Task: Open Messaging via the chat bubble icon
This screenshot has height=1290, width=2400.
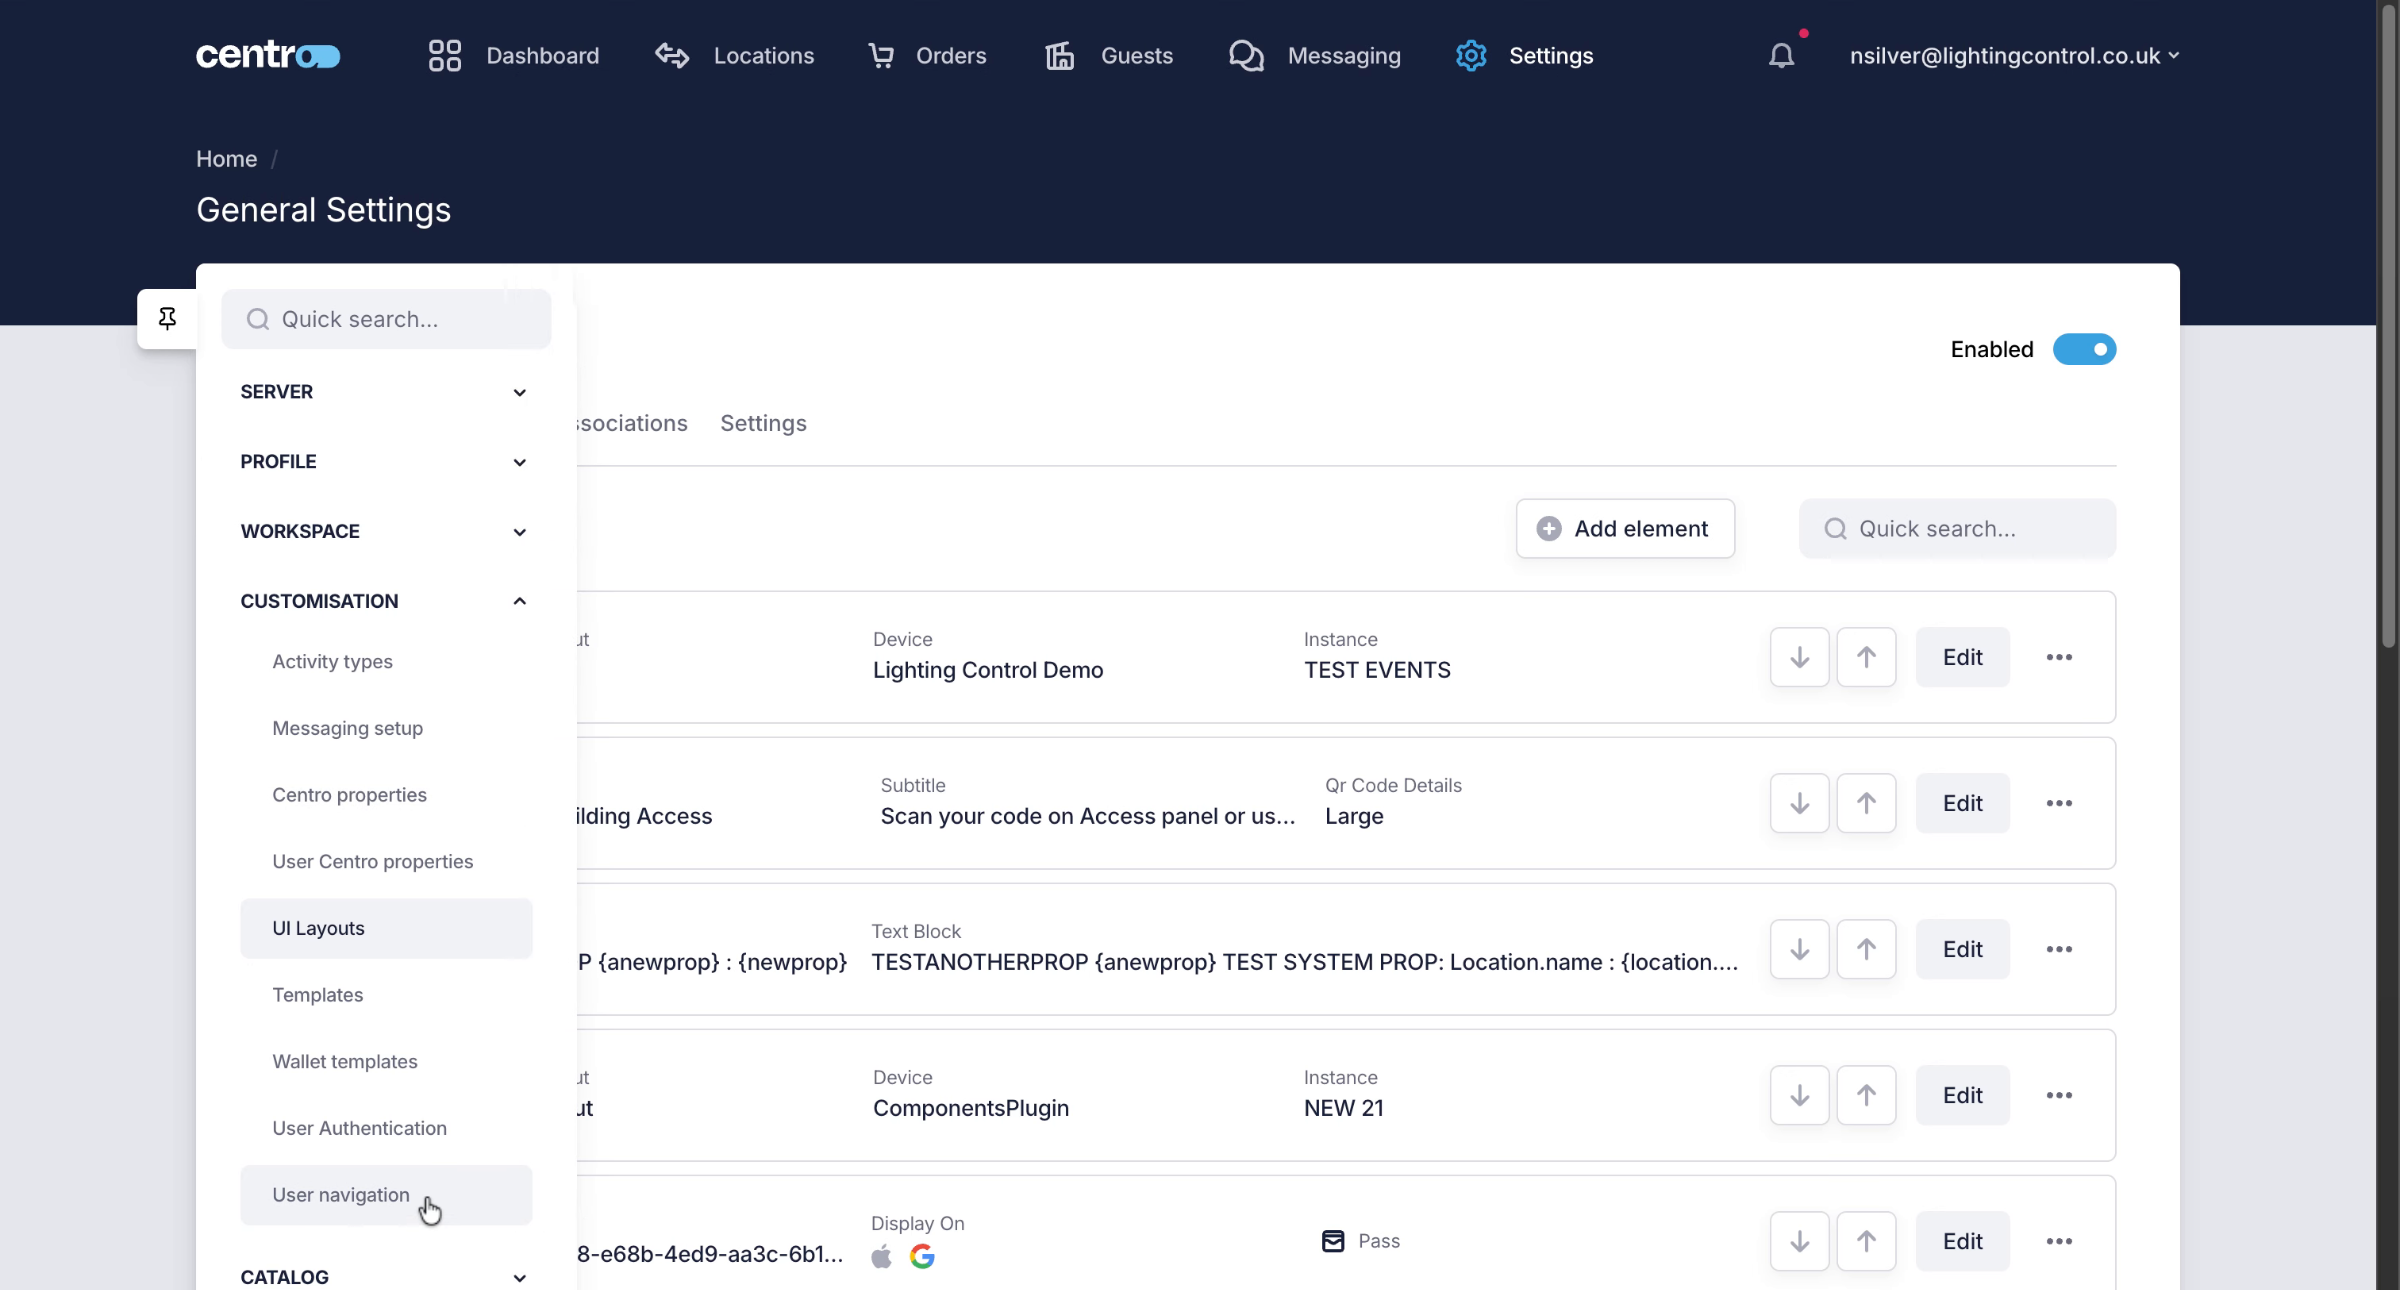Action: click(1245, 55)
